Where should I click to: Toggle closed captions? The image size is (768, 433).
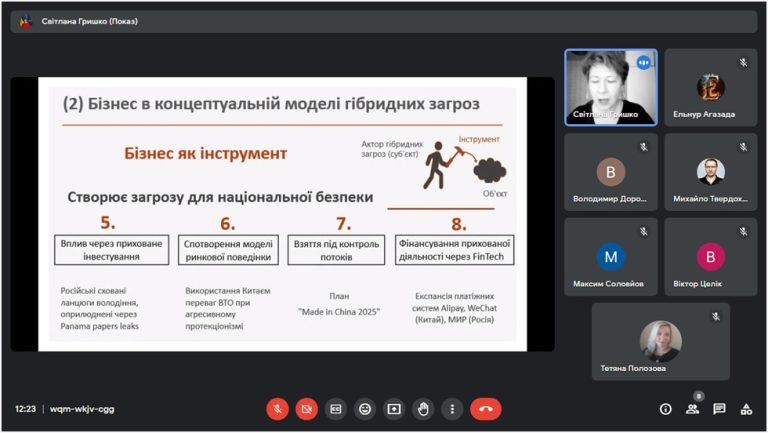pos(336,409)
